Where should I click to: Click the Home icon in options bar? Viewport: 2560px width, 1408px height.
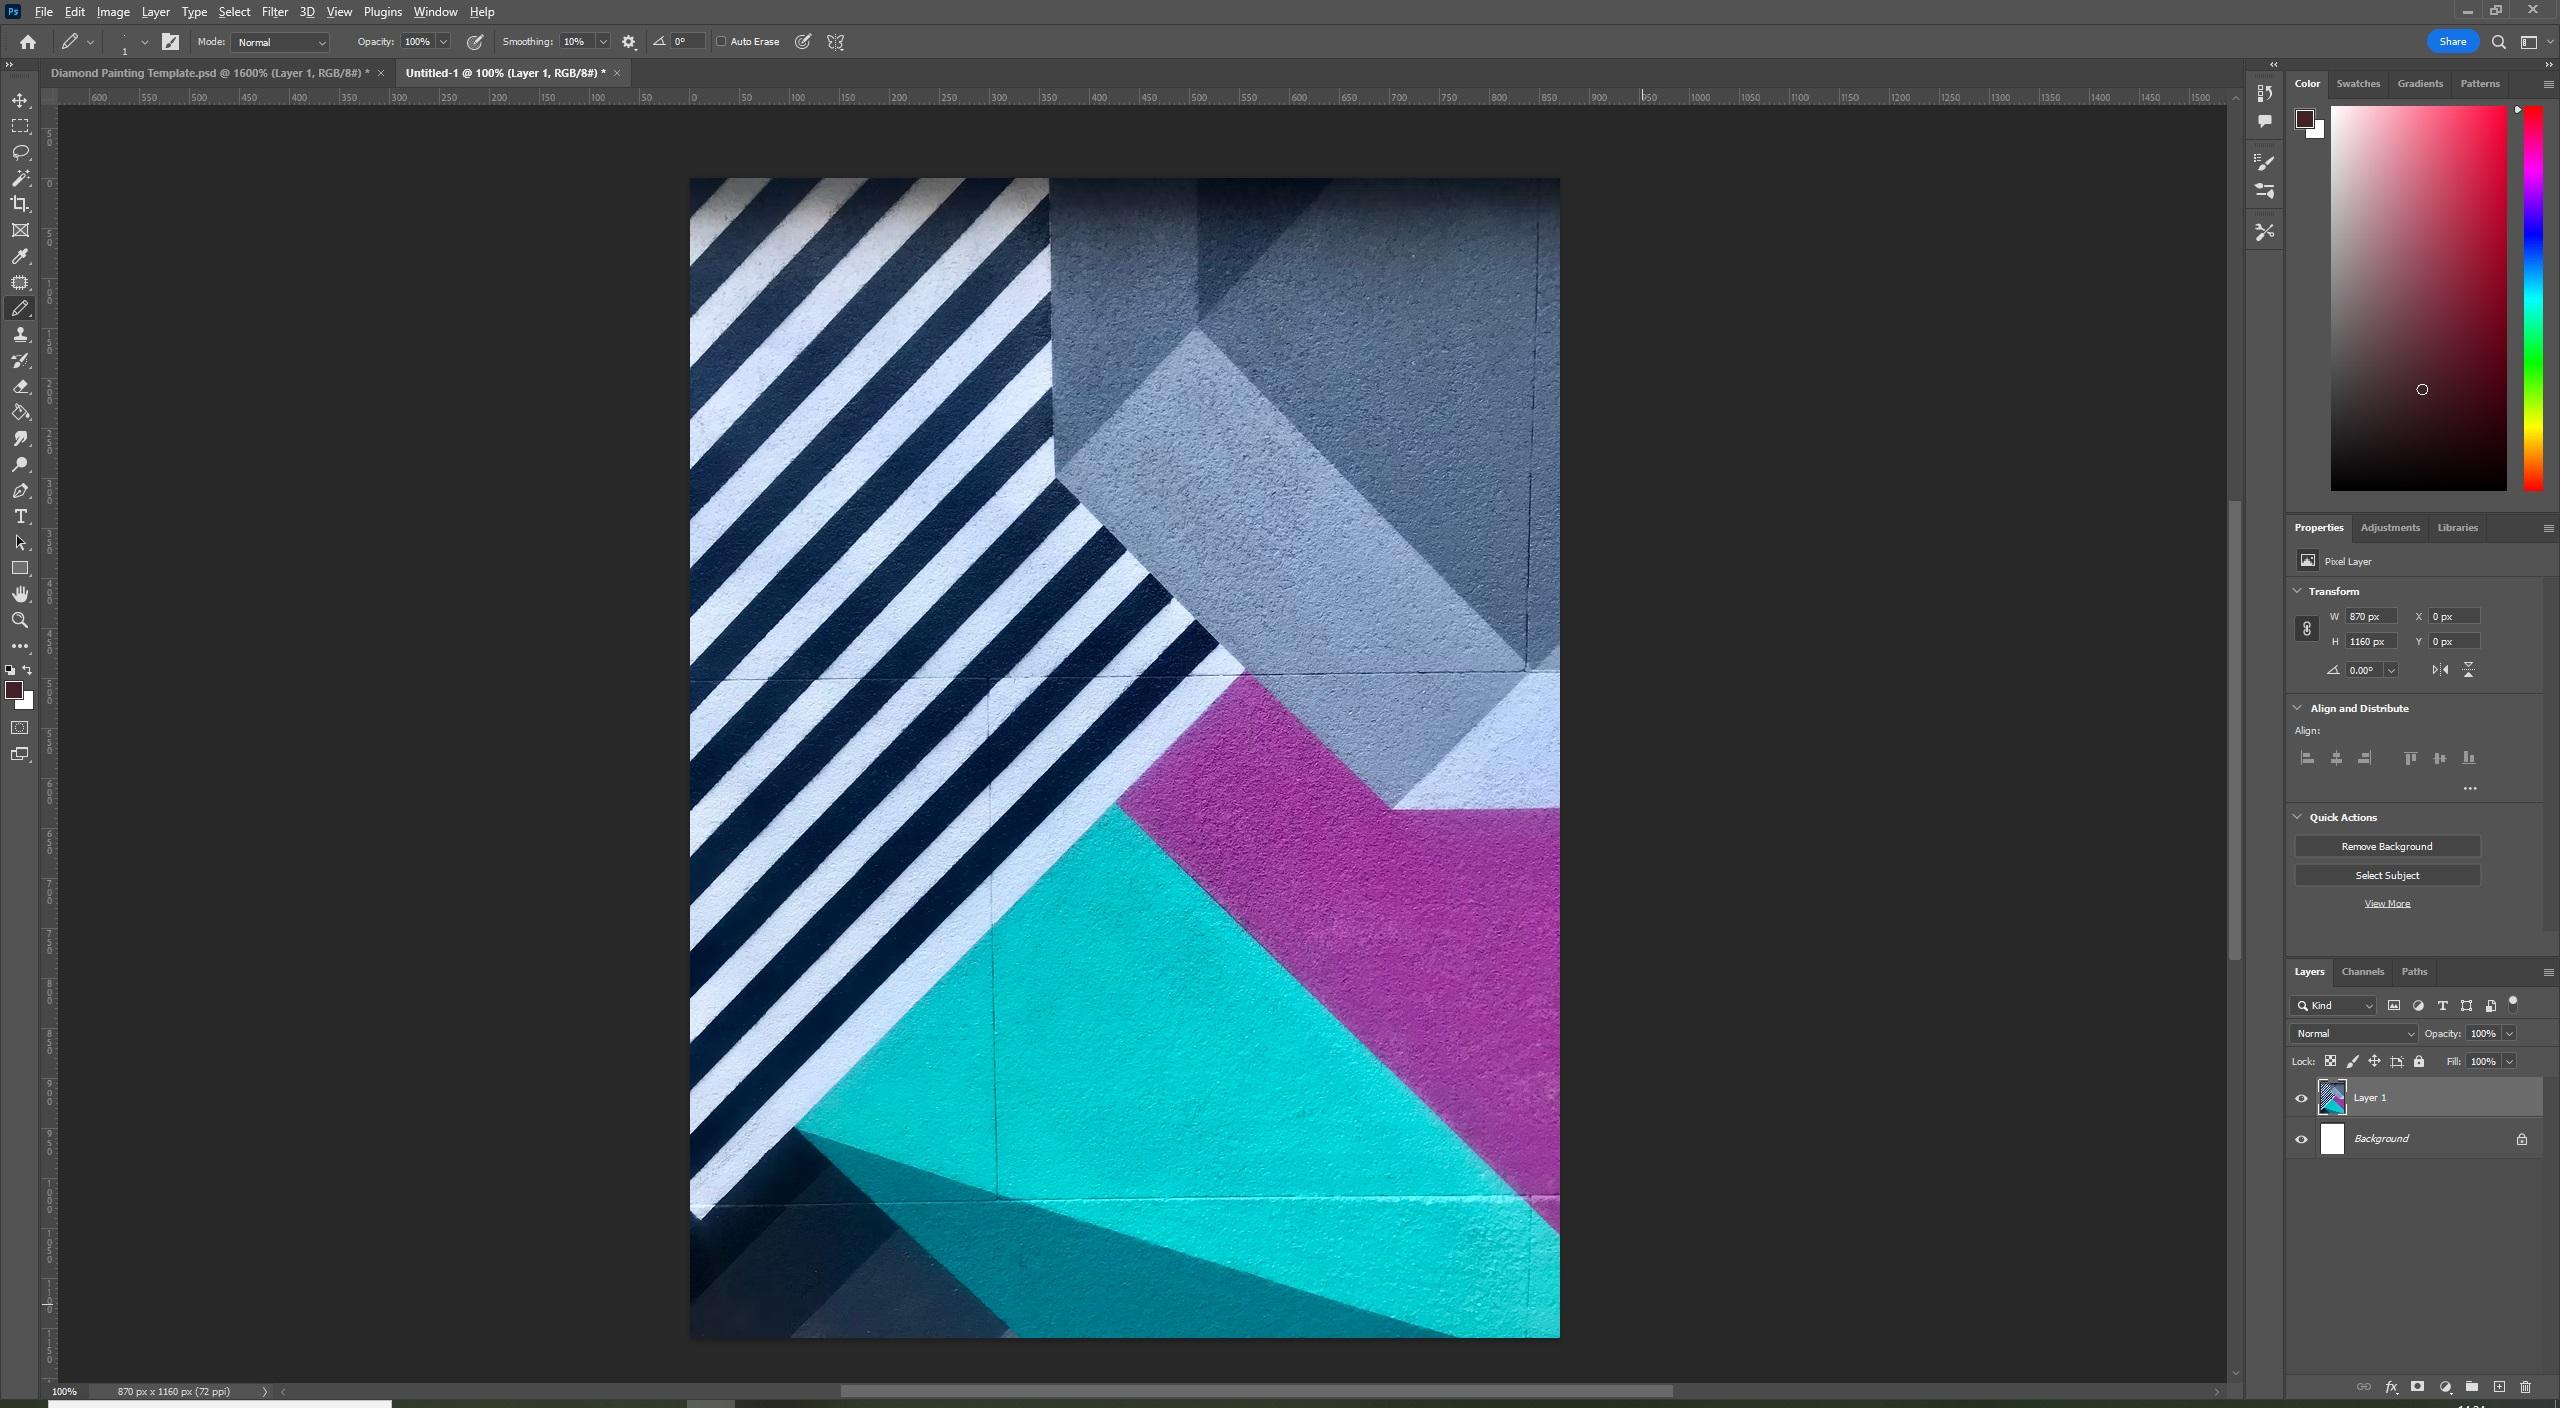pos(28,42)
